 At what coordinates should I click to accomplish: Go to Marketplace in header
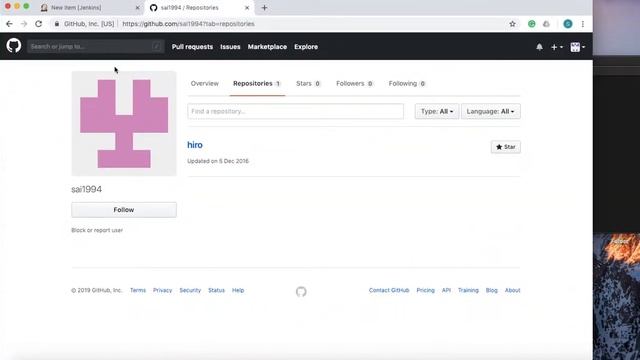(x=267, y=47)
